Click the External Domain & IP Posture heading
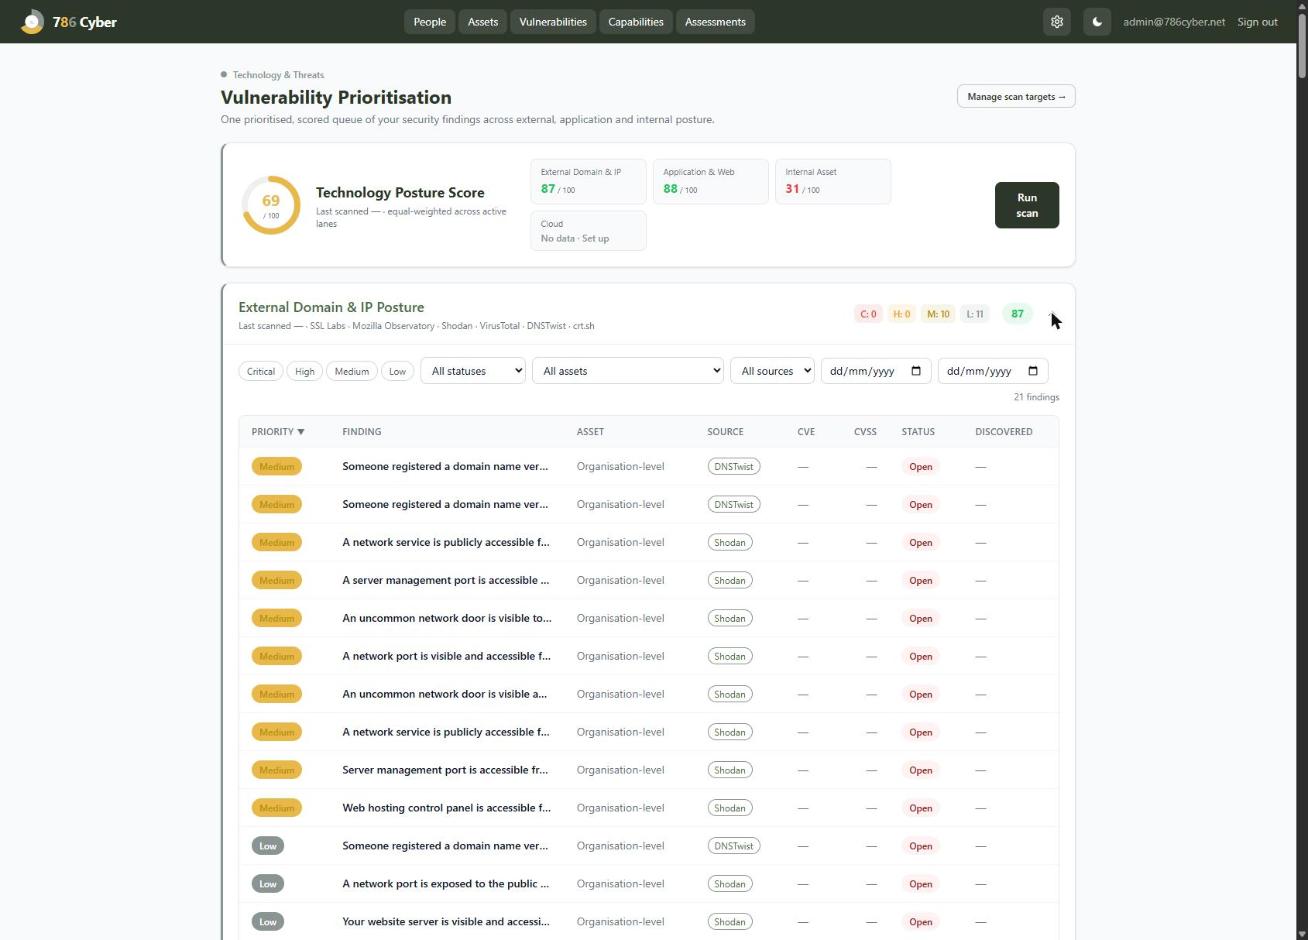This screenshot has width=1308, height=940. click(331, 307)
